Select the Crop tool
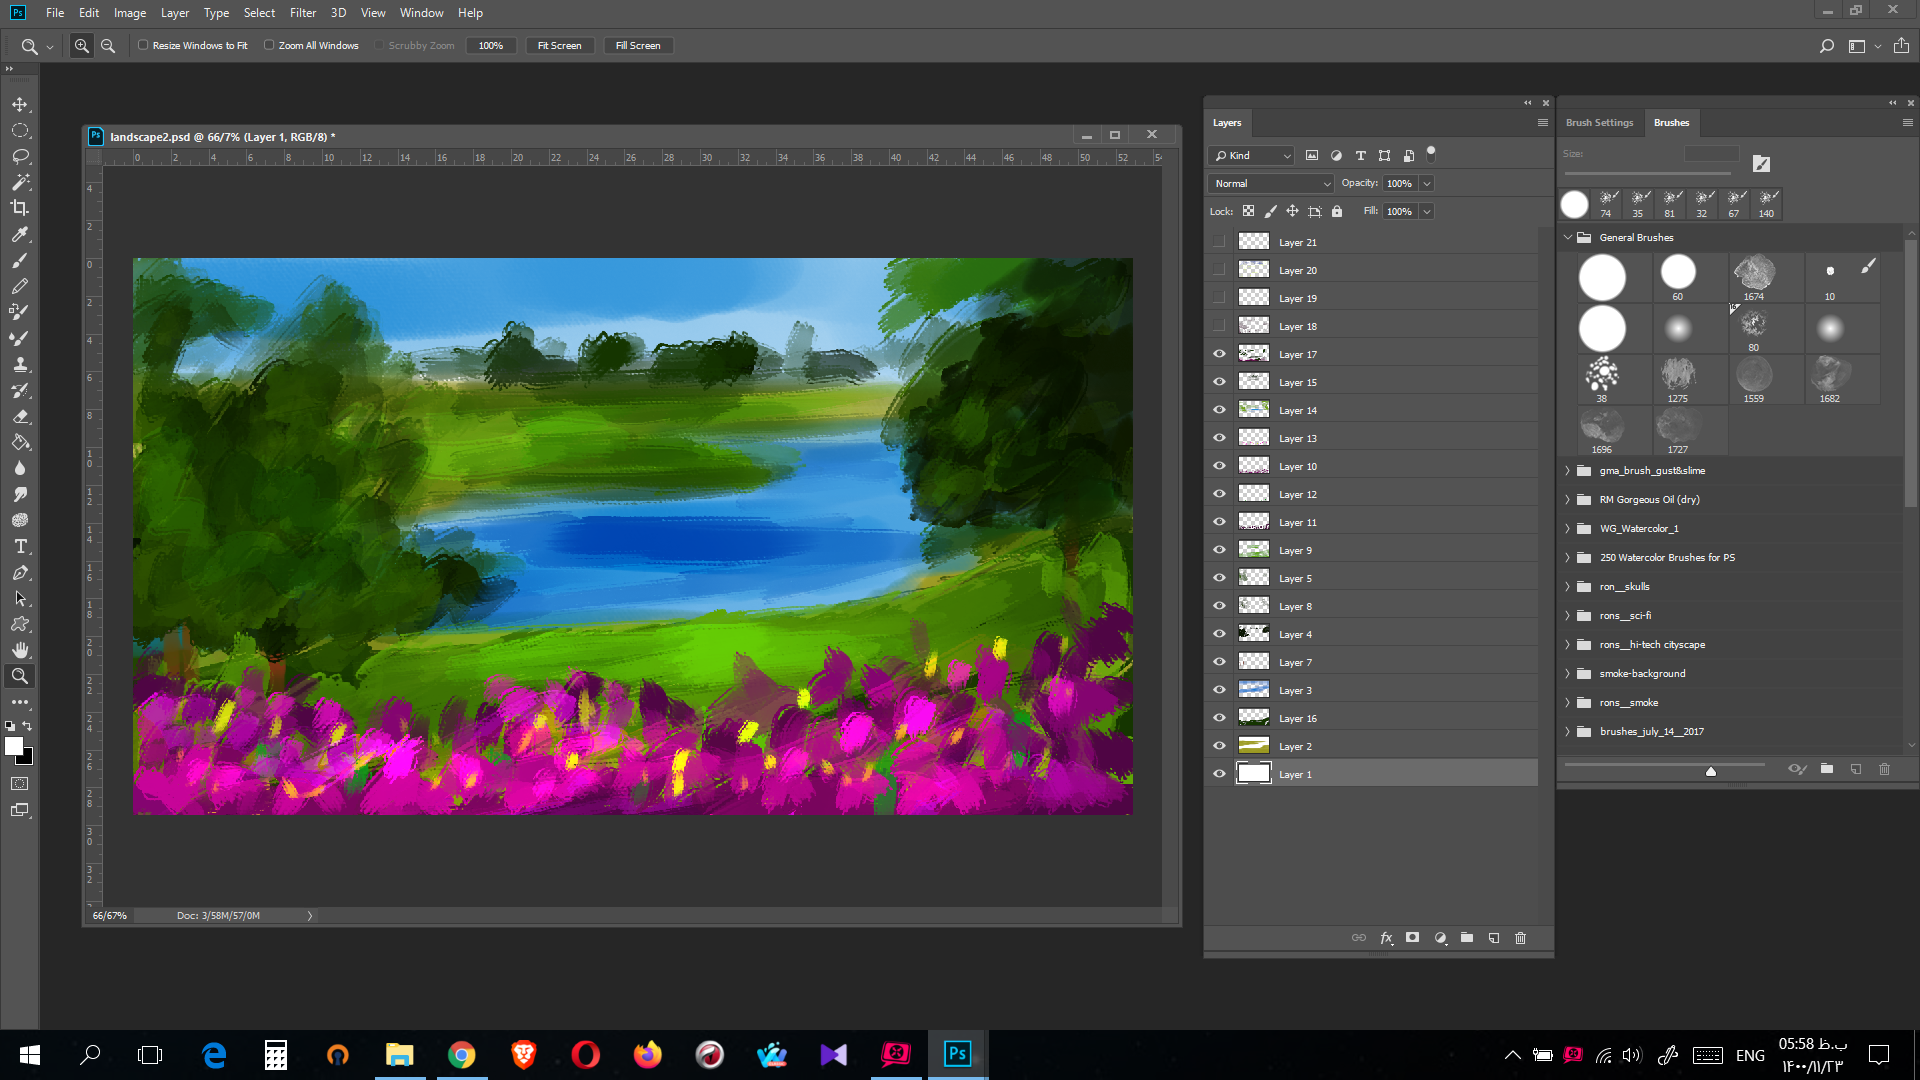 pyautogui.click(x=20, y=208)
